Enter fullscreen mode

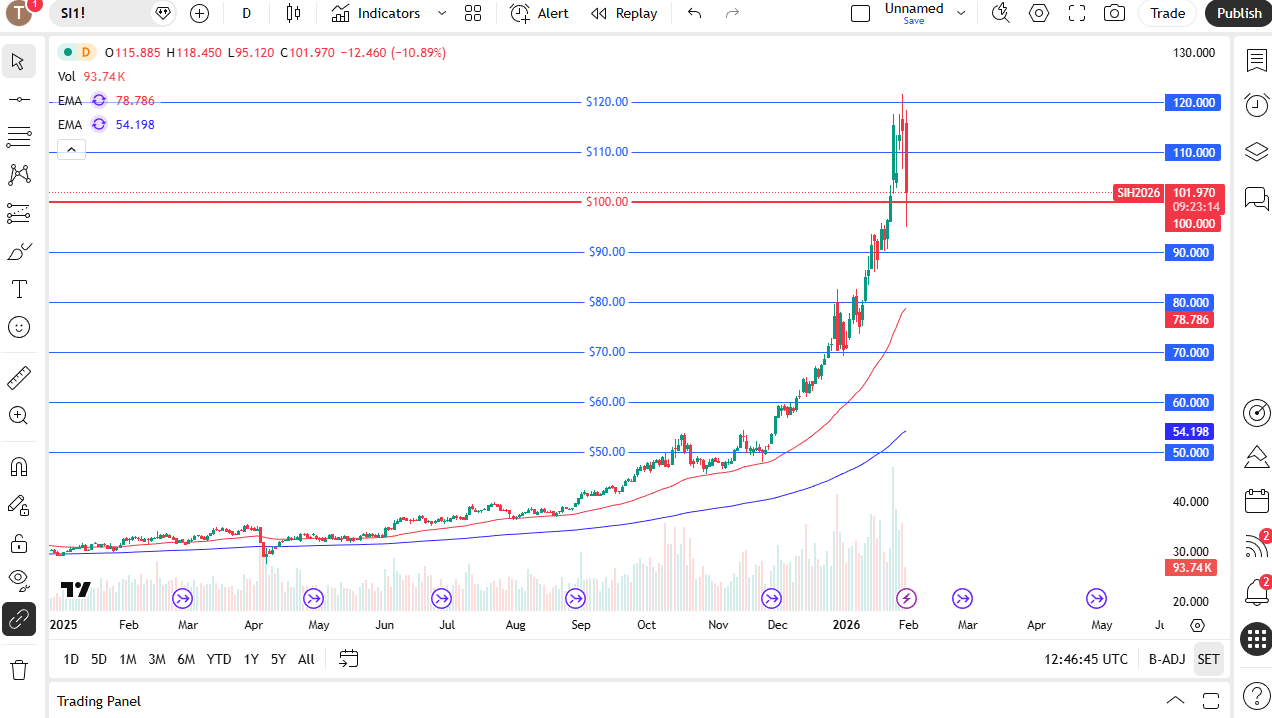pyautogui.click(x=1077, y=13)
